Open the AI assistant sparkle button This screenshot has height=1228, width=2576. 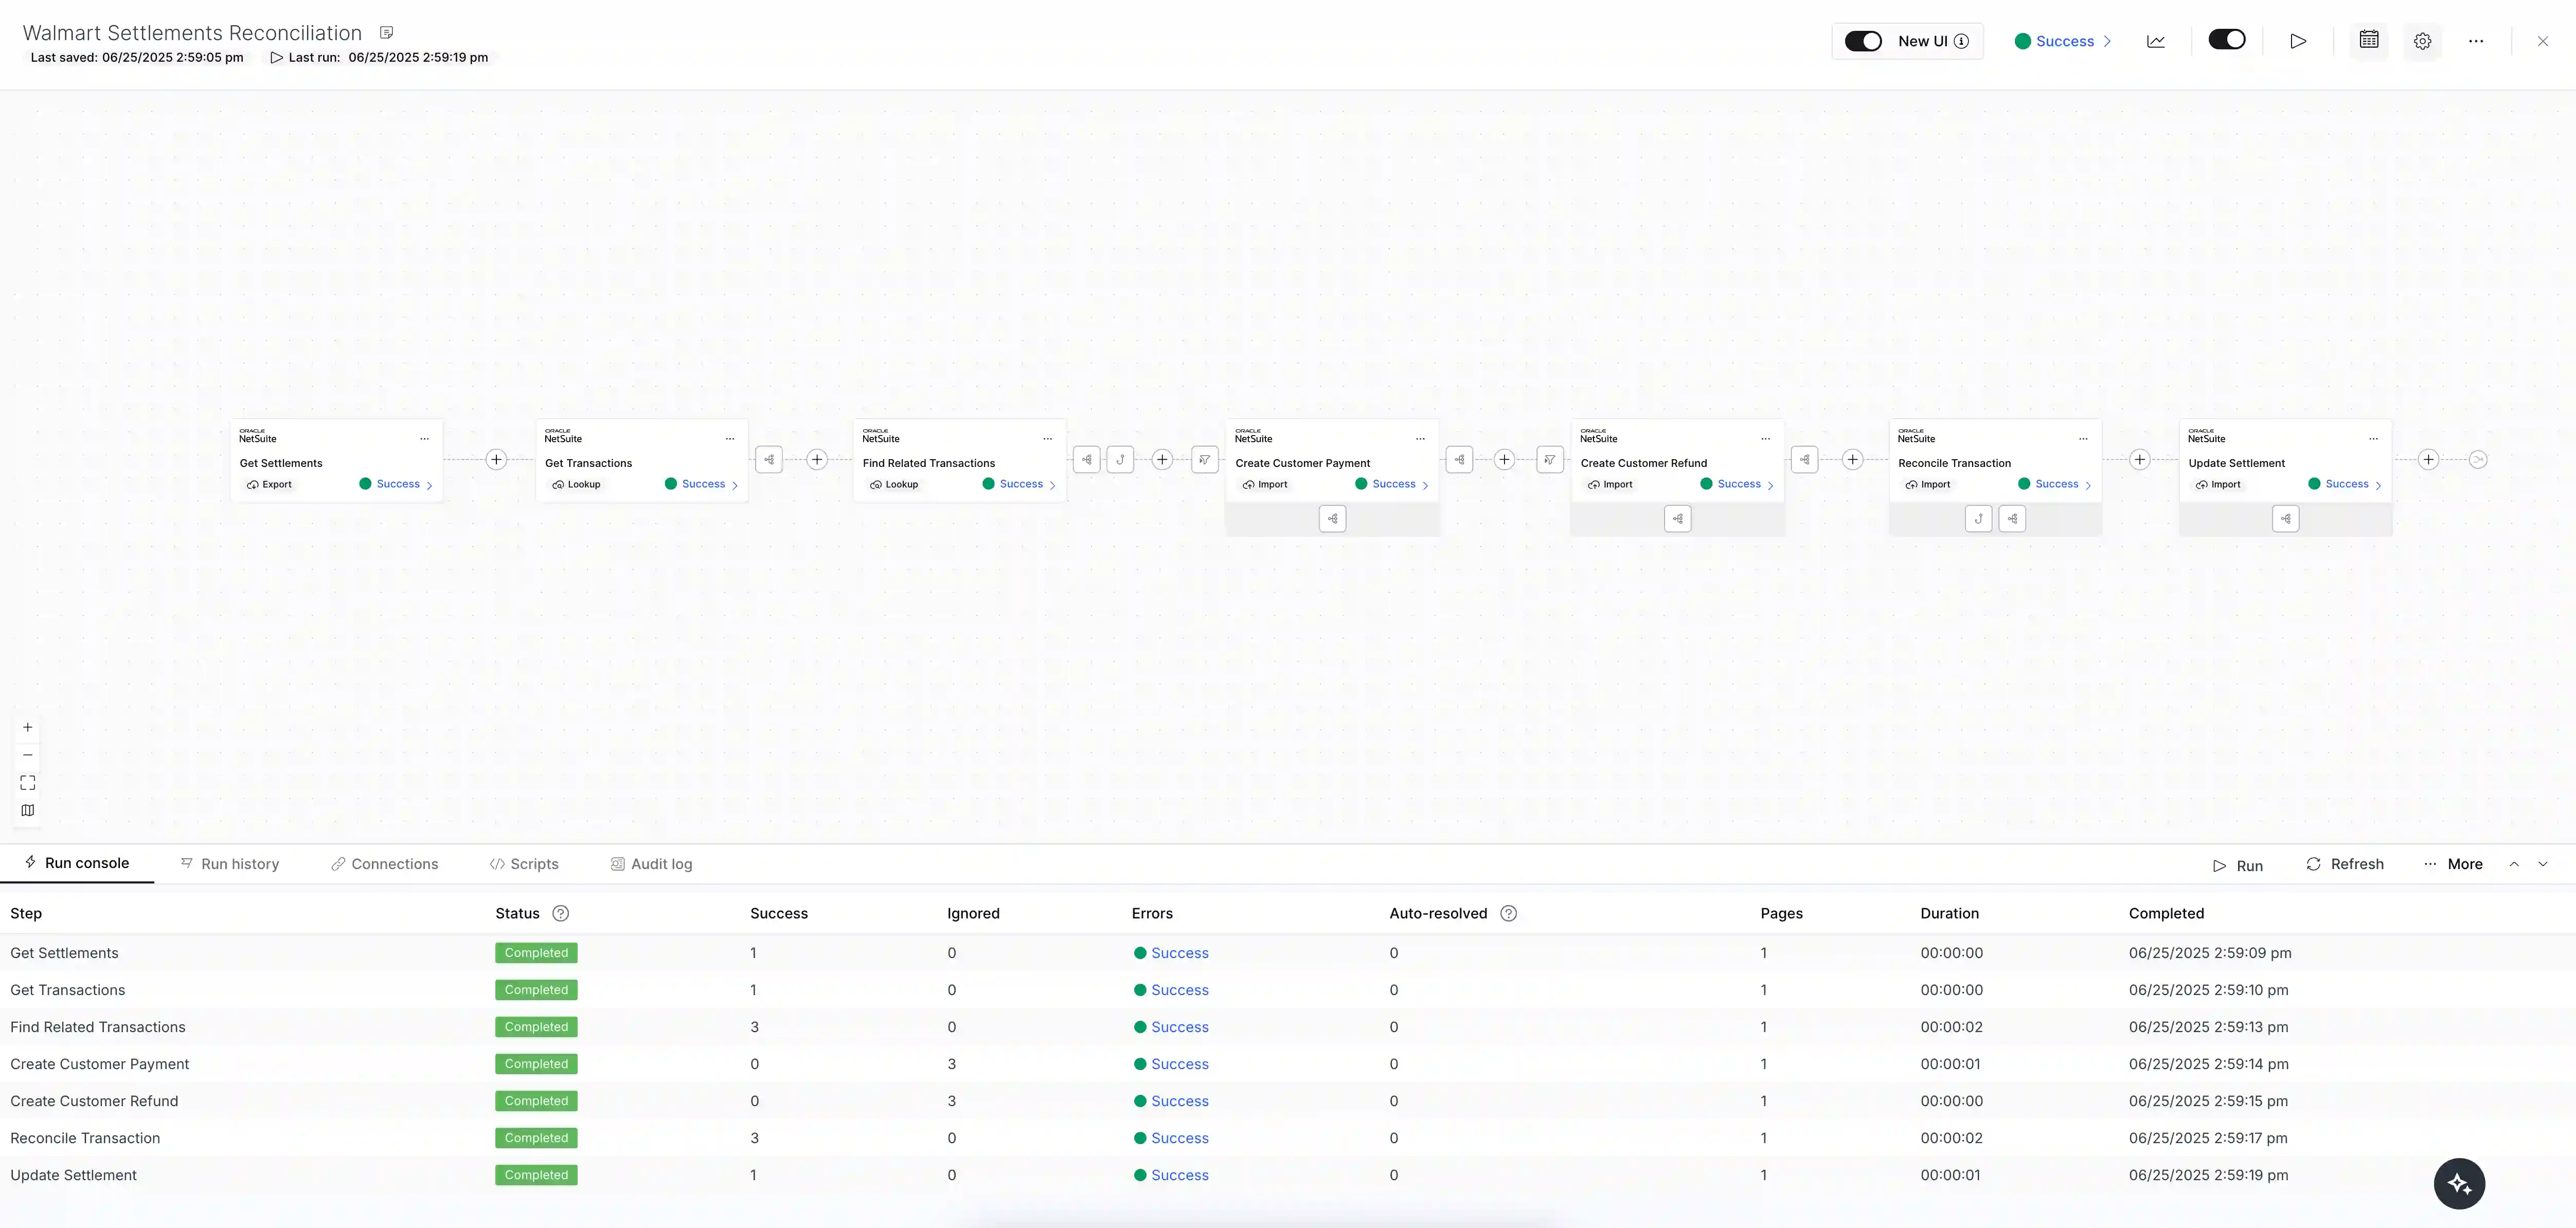[x=2459, y=1184]
